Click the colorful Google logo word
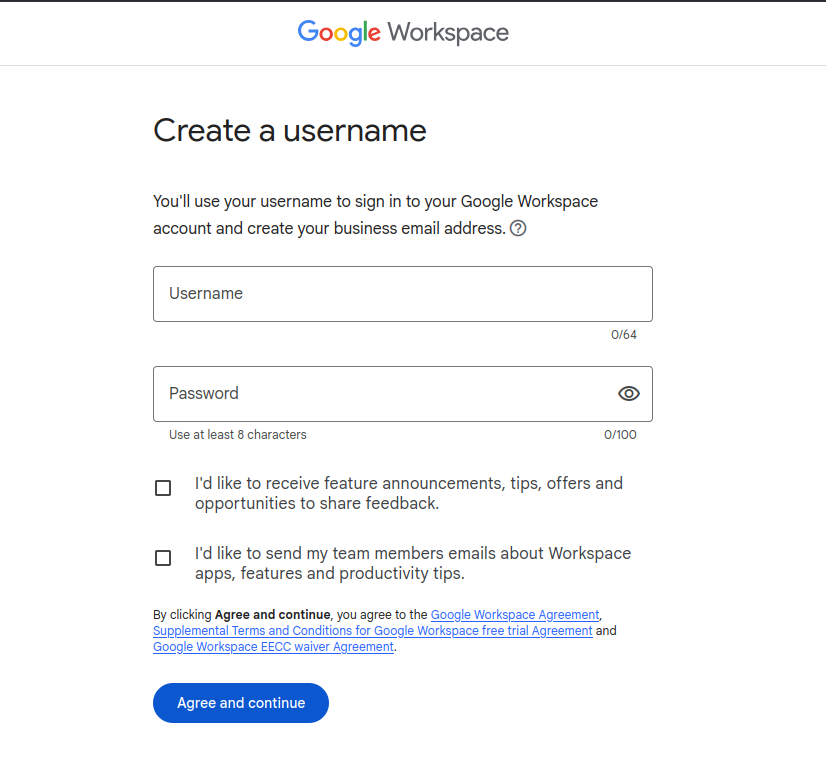 pyautogui.click(x=339, y=33)
